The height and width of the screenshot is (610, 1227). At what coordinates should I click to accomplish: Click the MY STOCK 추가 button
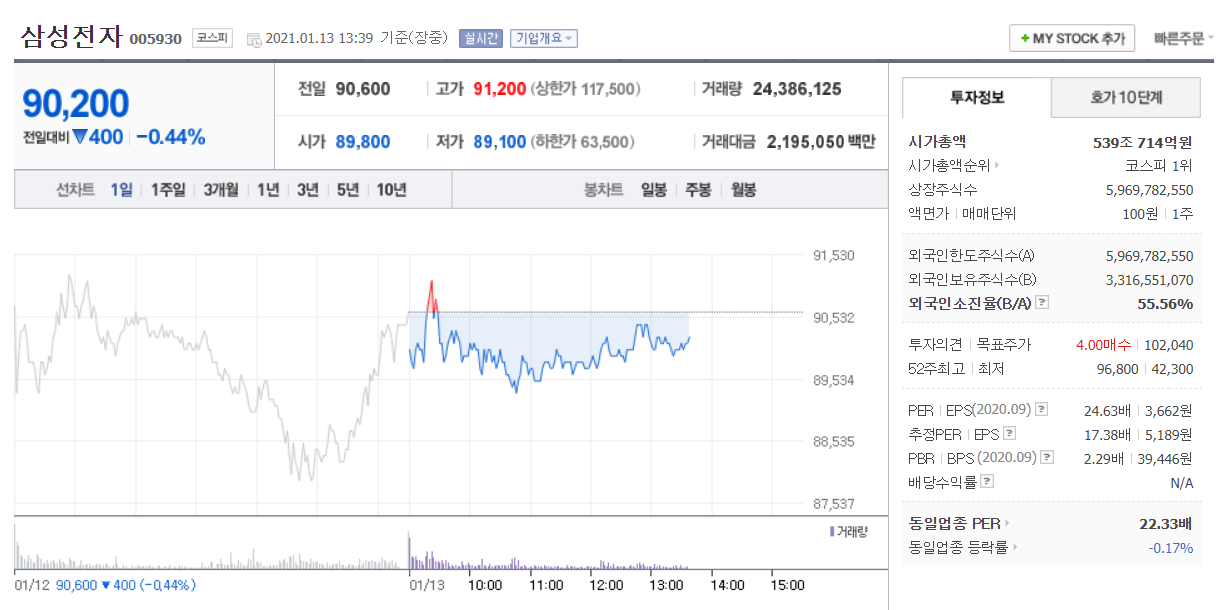tap(1072, 39)
